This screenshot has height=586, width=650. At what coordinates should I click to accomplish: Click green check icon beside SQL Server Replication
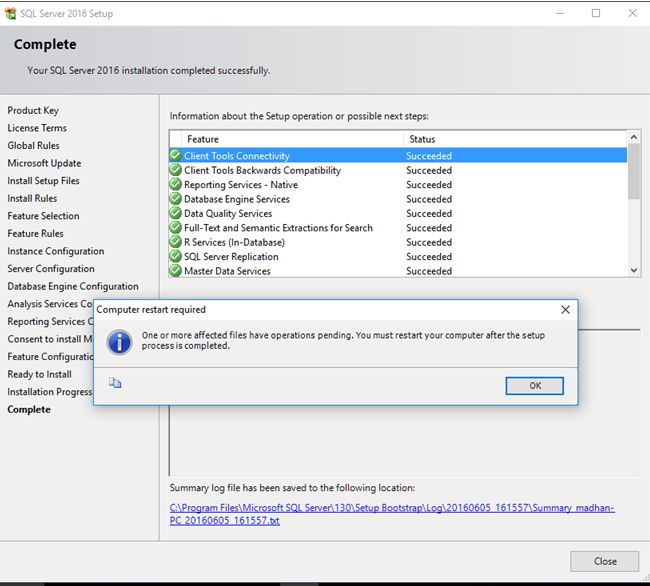pos(176,257)
